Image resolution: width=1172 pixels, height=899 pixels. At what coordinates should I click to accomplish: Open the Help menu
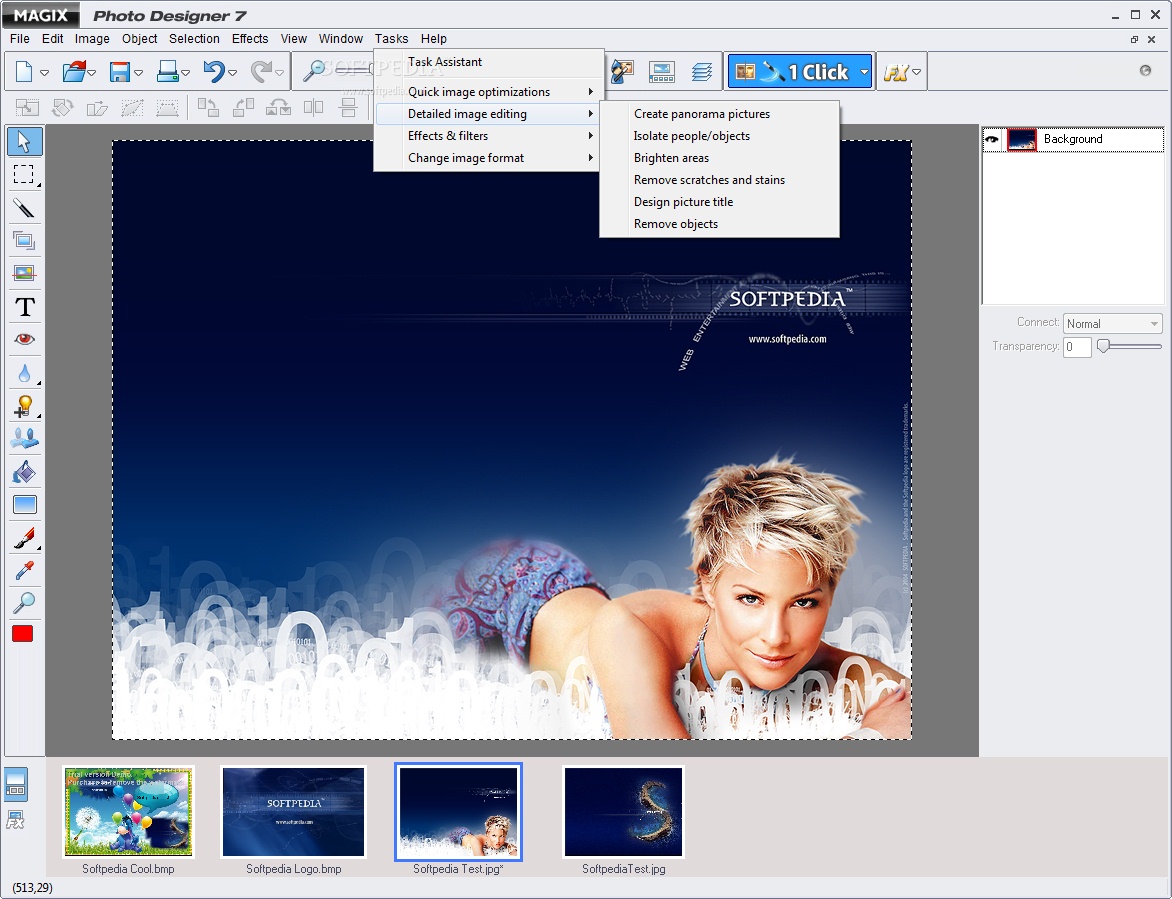click(x=434, y=39)
